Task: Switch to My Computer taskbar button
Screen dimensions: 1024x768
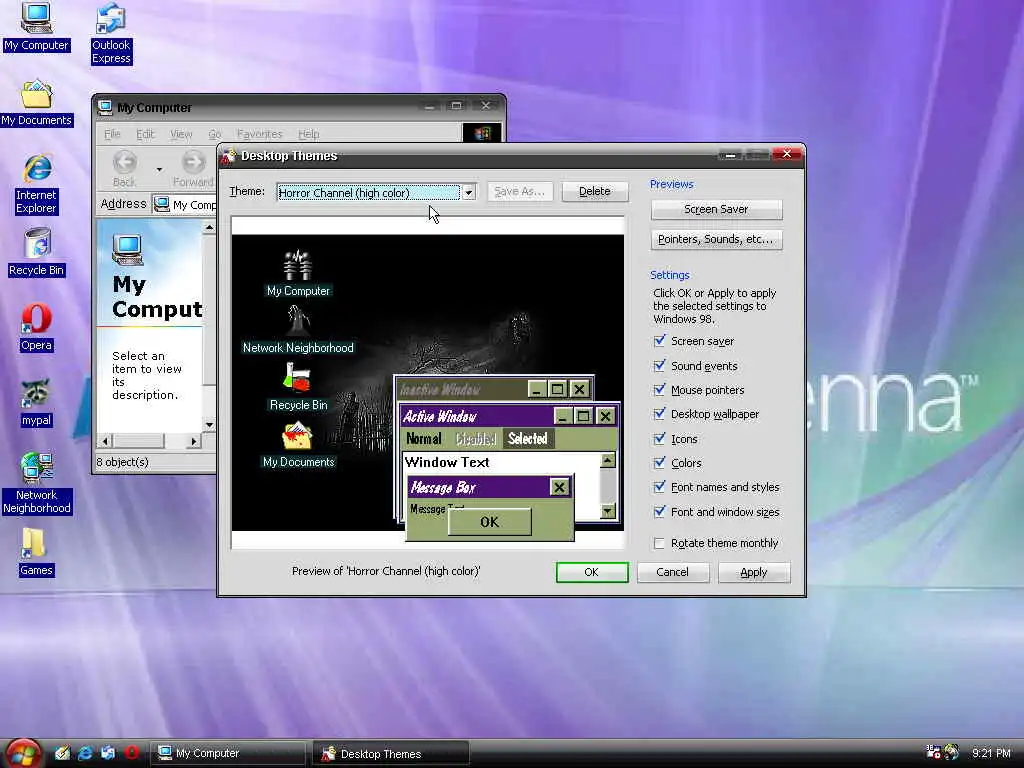Action: 229,753
